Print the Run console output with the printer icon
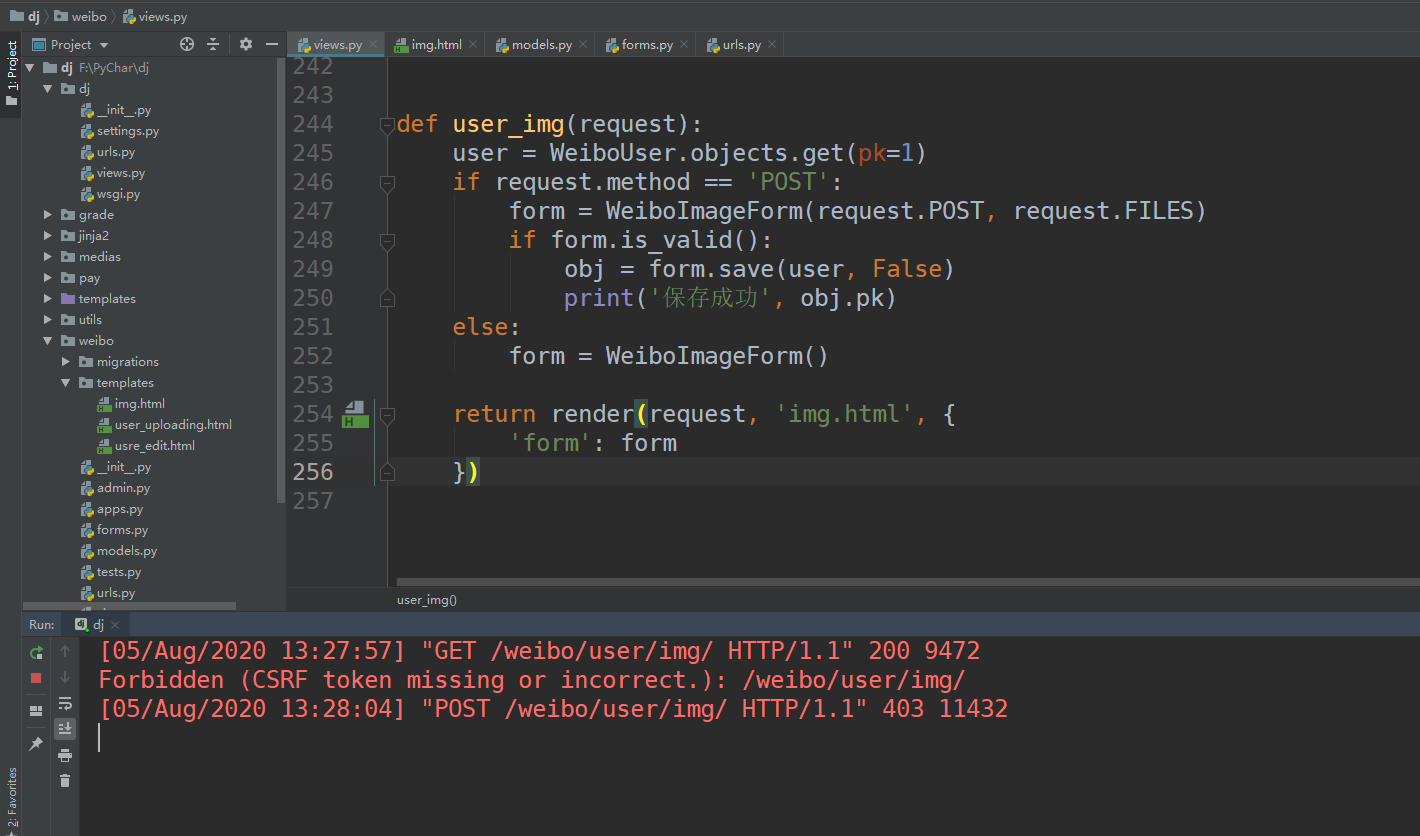The image size is (1420, 836). [x=65, y=755]
